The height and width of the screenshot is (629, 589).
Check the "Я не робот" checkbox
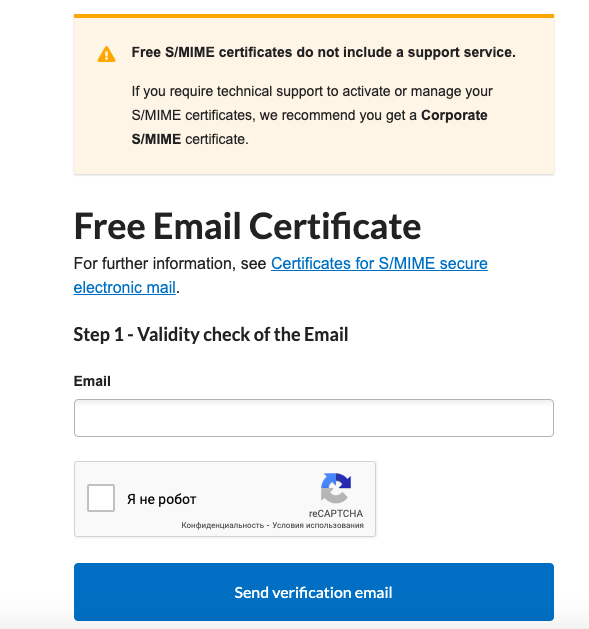101,498
